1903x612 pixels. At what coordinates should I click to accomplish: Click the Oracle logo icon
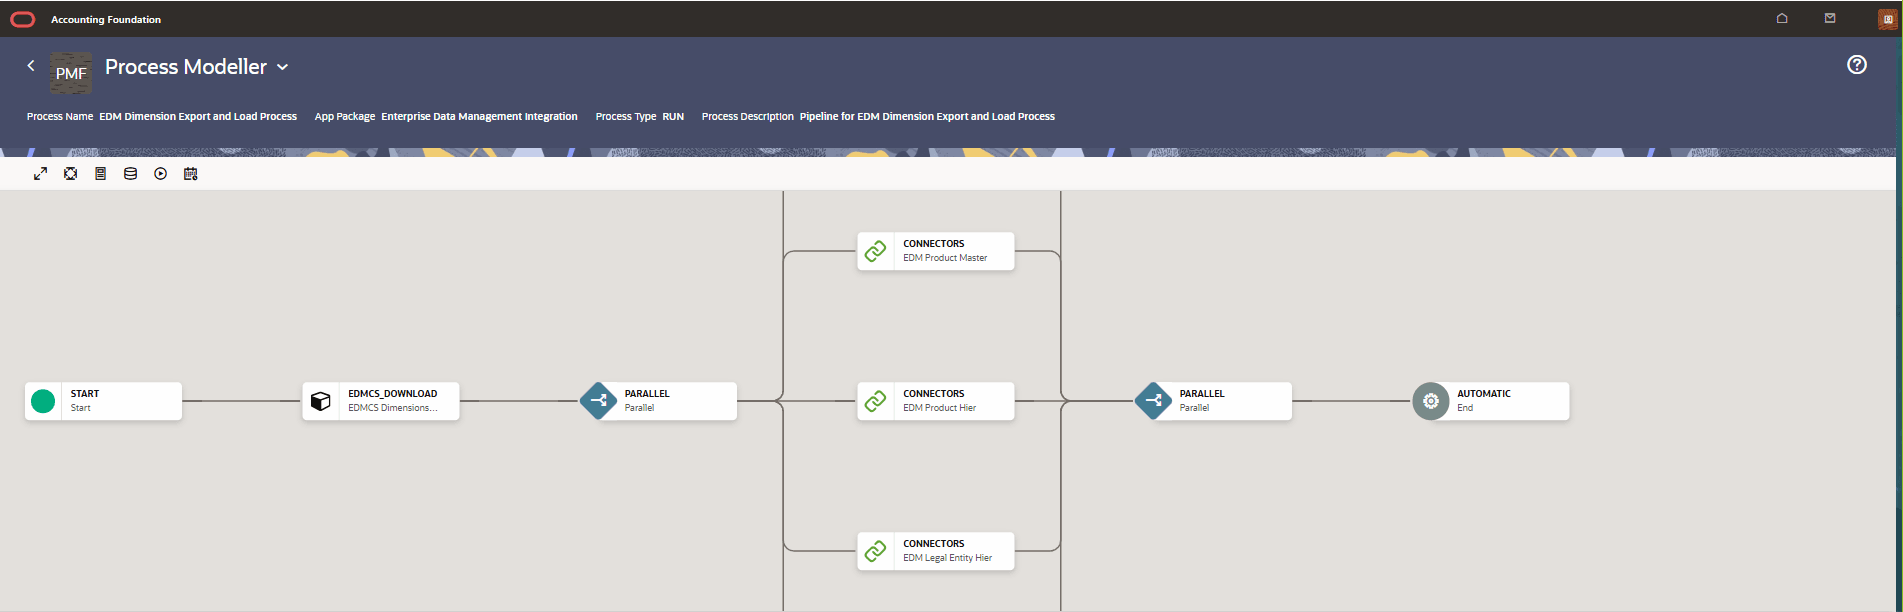tap(22, 19)
